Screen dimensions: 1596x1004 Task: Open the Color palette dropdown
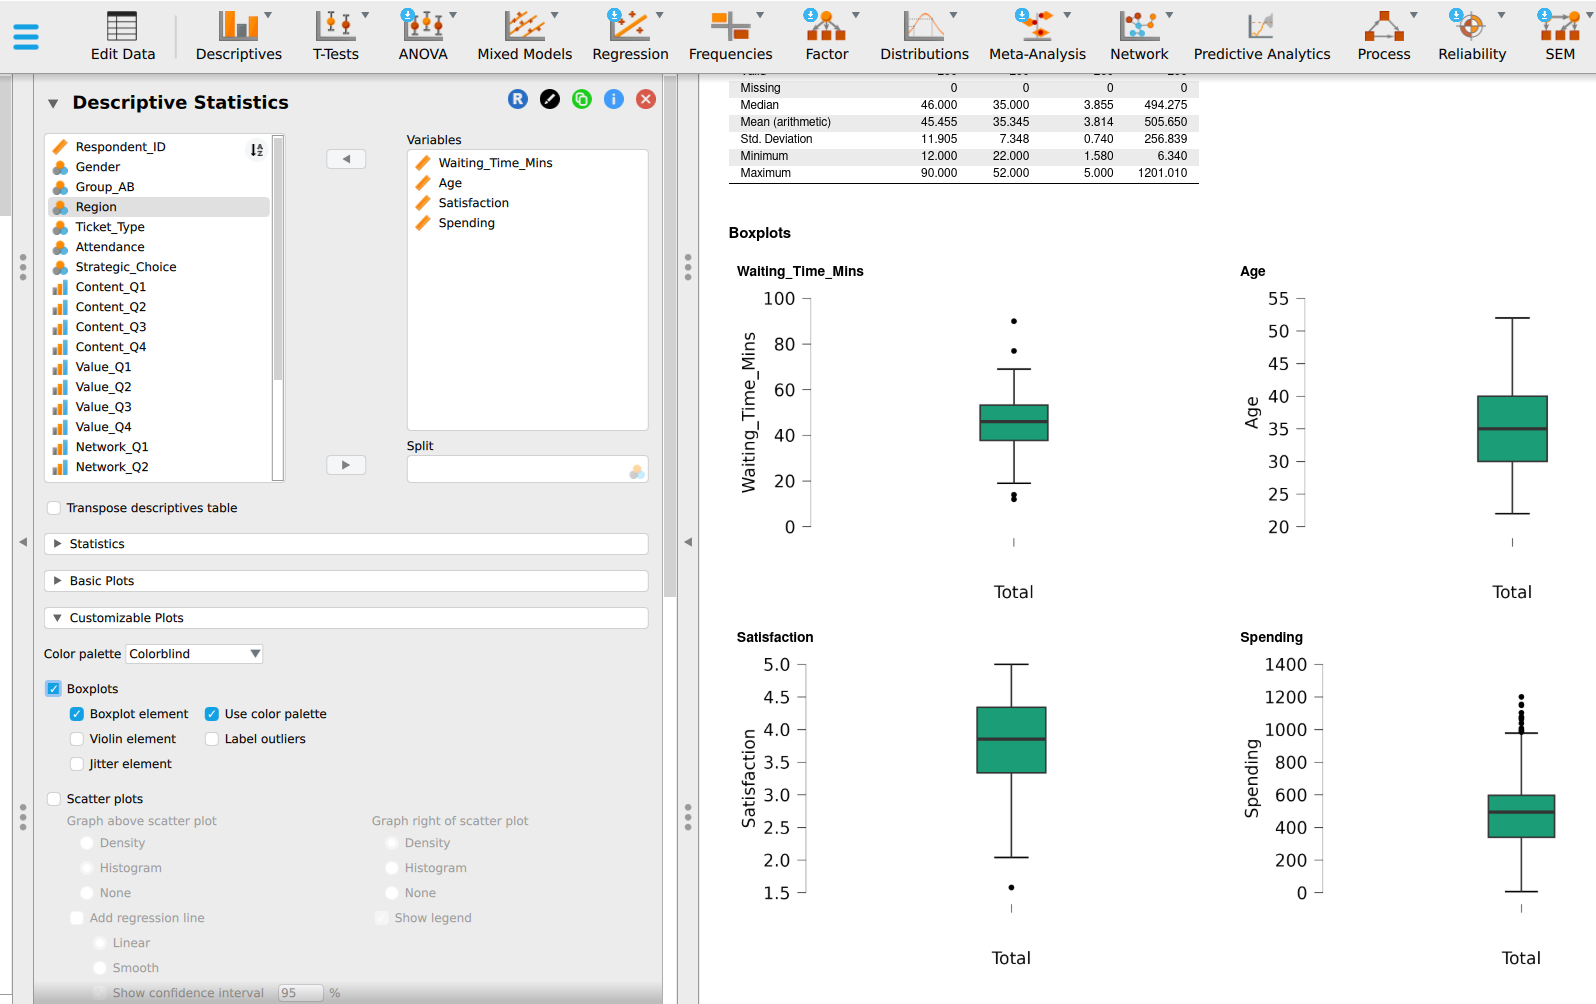(195, 654)
